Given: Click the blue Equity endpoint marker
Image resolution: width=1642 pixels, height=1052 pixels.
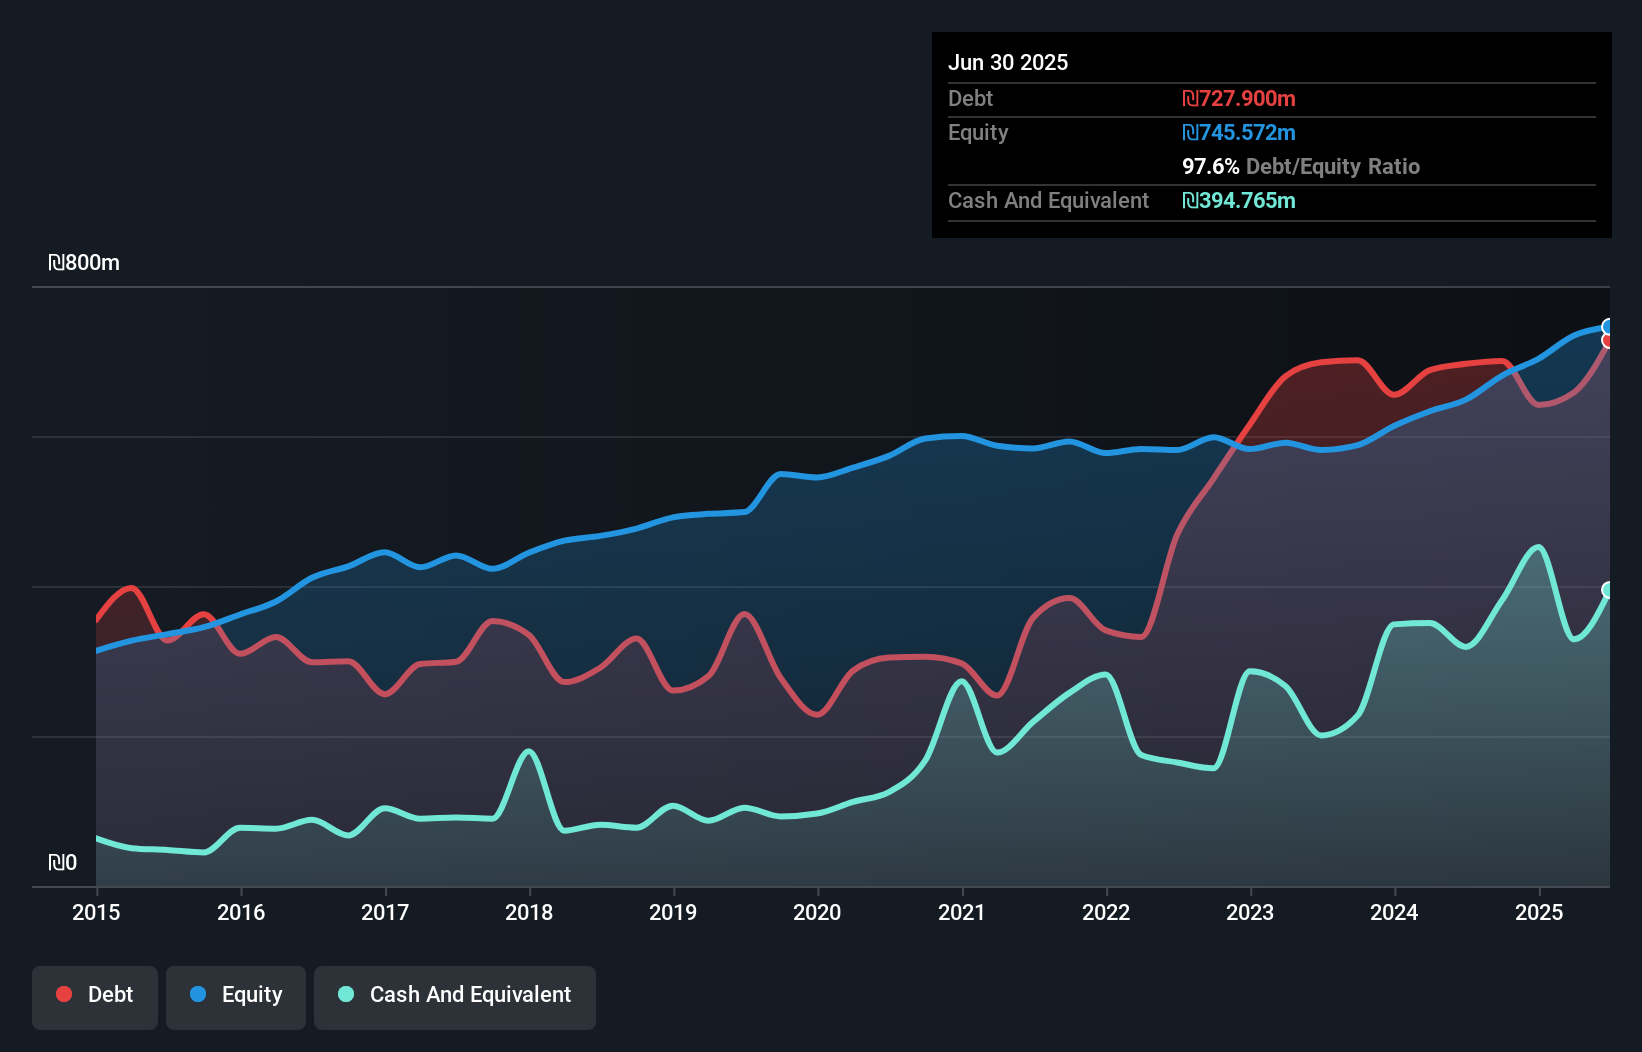Looking at the screenshot, I should (x=1608, y=327).
